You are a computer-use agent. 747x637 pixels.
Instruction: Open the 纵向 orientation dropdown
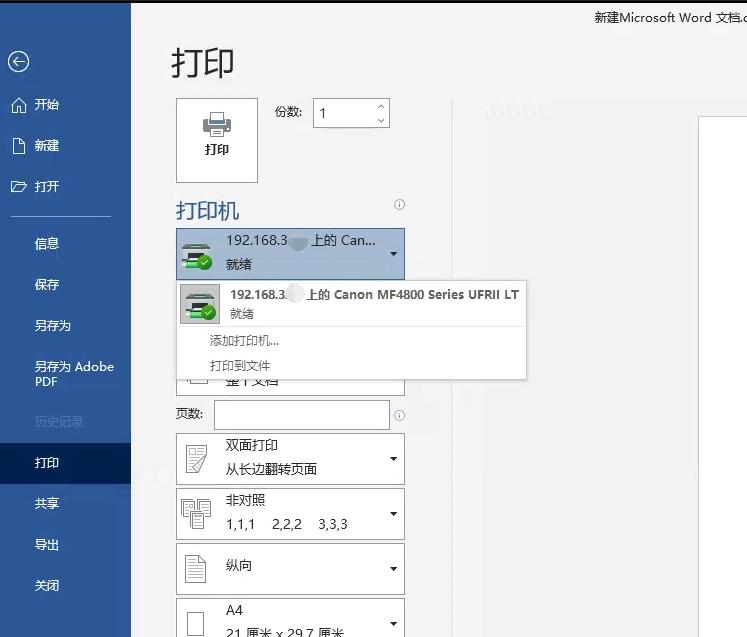290,569
